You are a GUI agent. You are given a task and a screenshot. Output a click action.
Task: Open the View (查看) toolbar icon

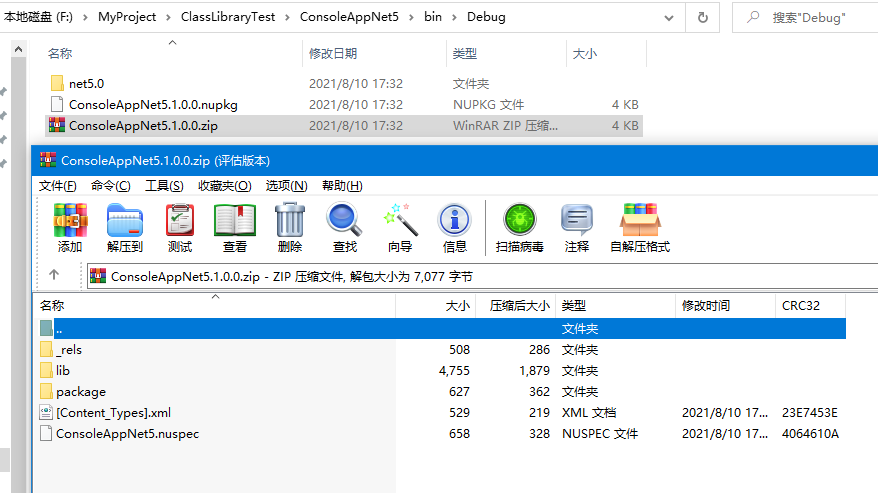click(x=235, y=221)
